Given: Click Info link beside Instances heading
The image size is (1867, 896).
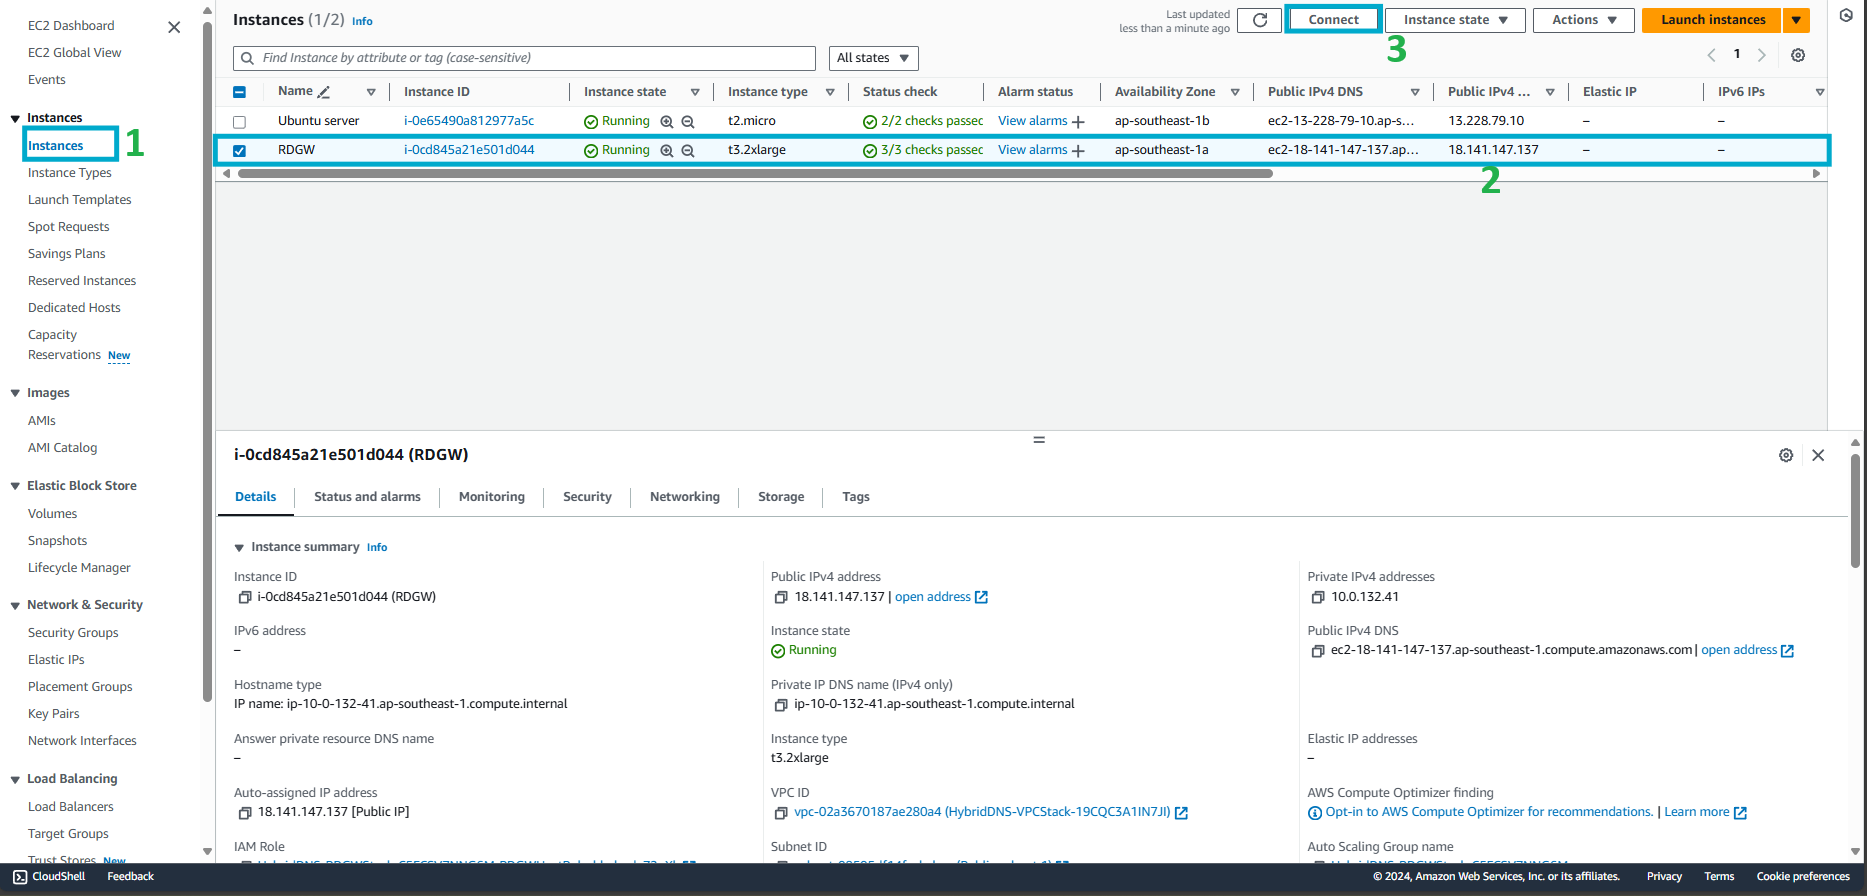Looking at the screenshot, I should click(x=362, y=21).
